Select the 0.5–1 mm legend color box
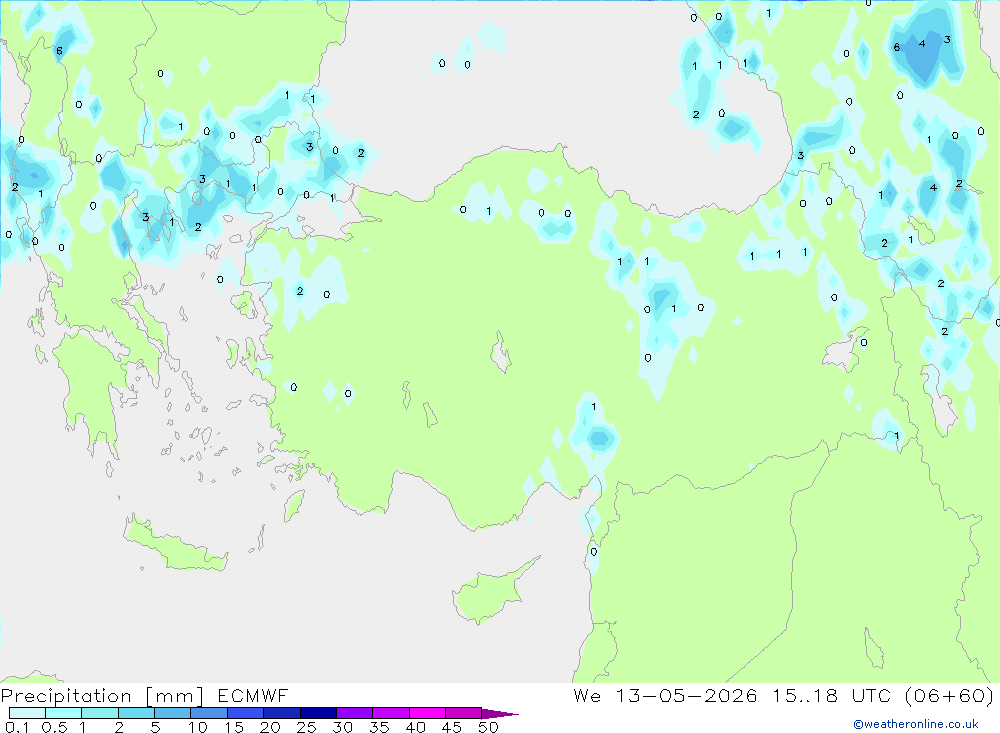 pyautogui.click(x=63, y=713)
